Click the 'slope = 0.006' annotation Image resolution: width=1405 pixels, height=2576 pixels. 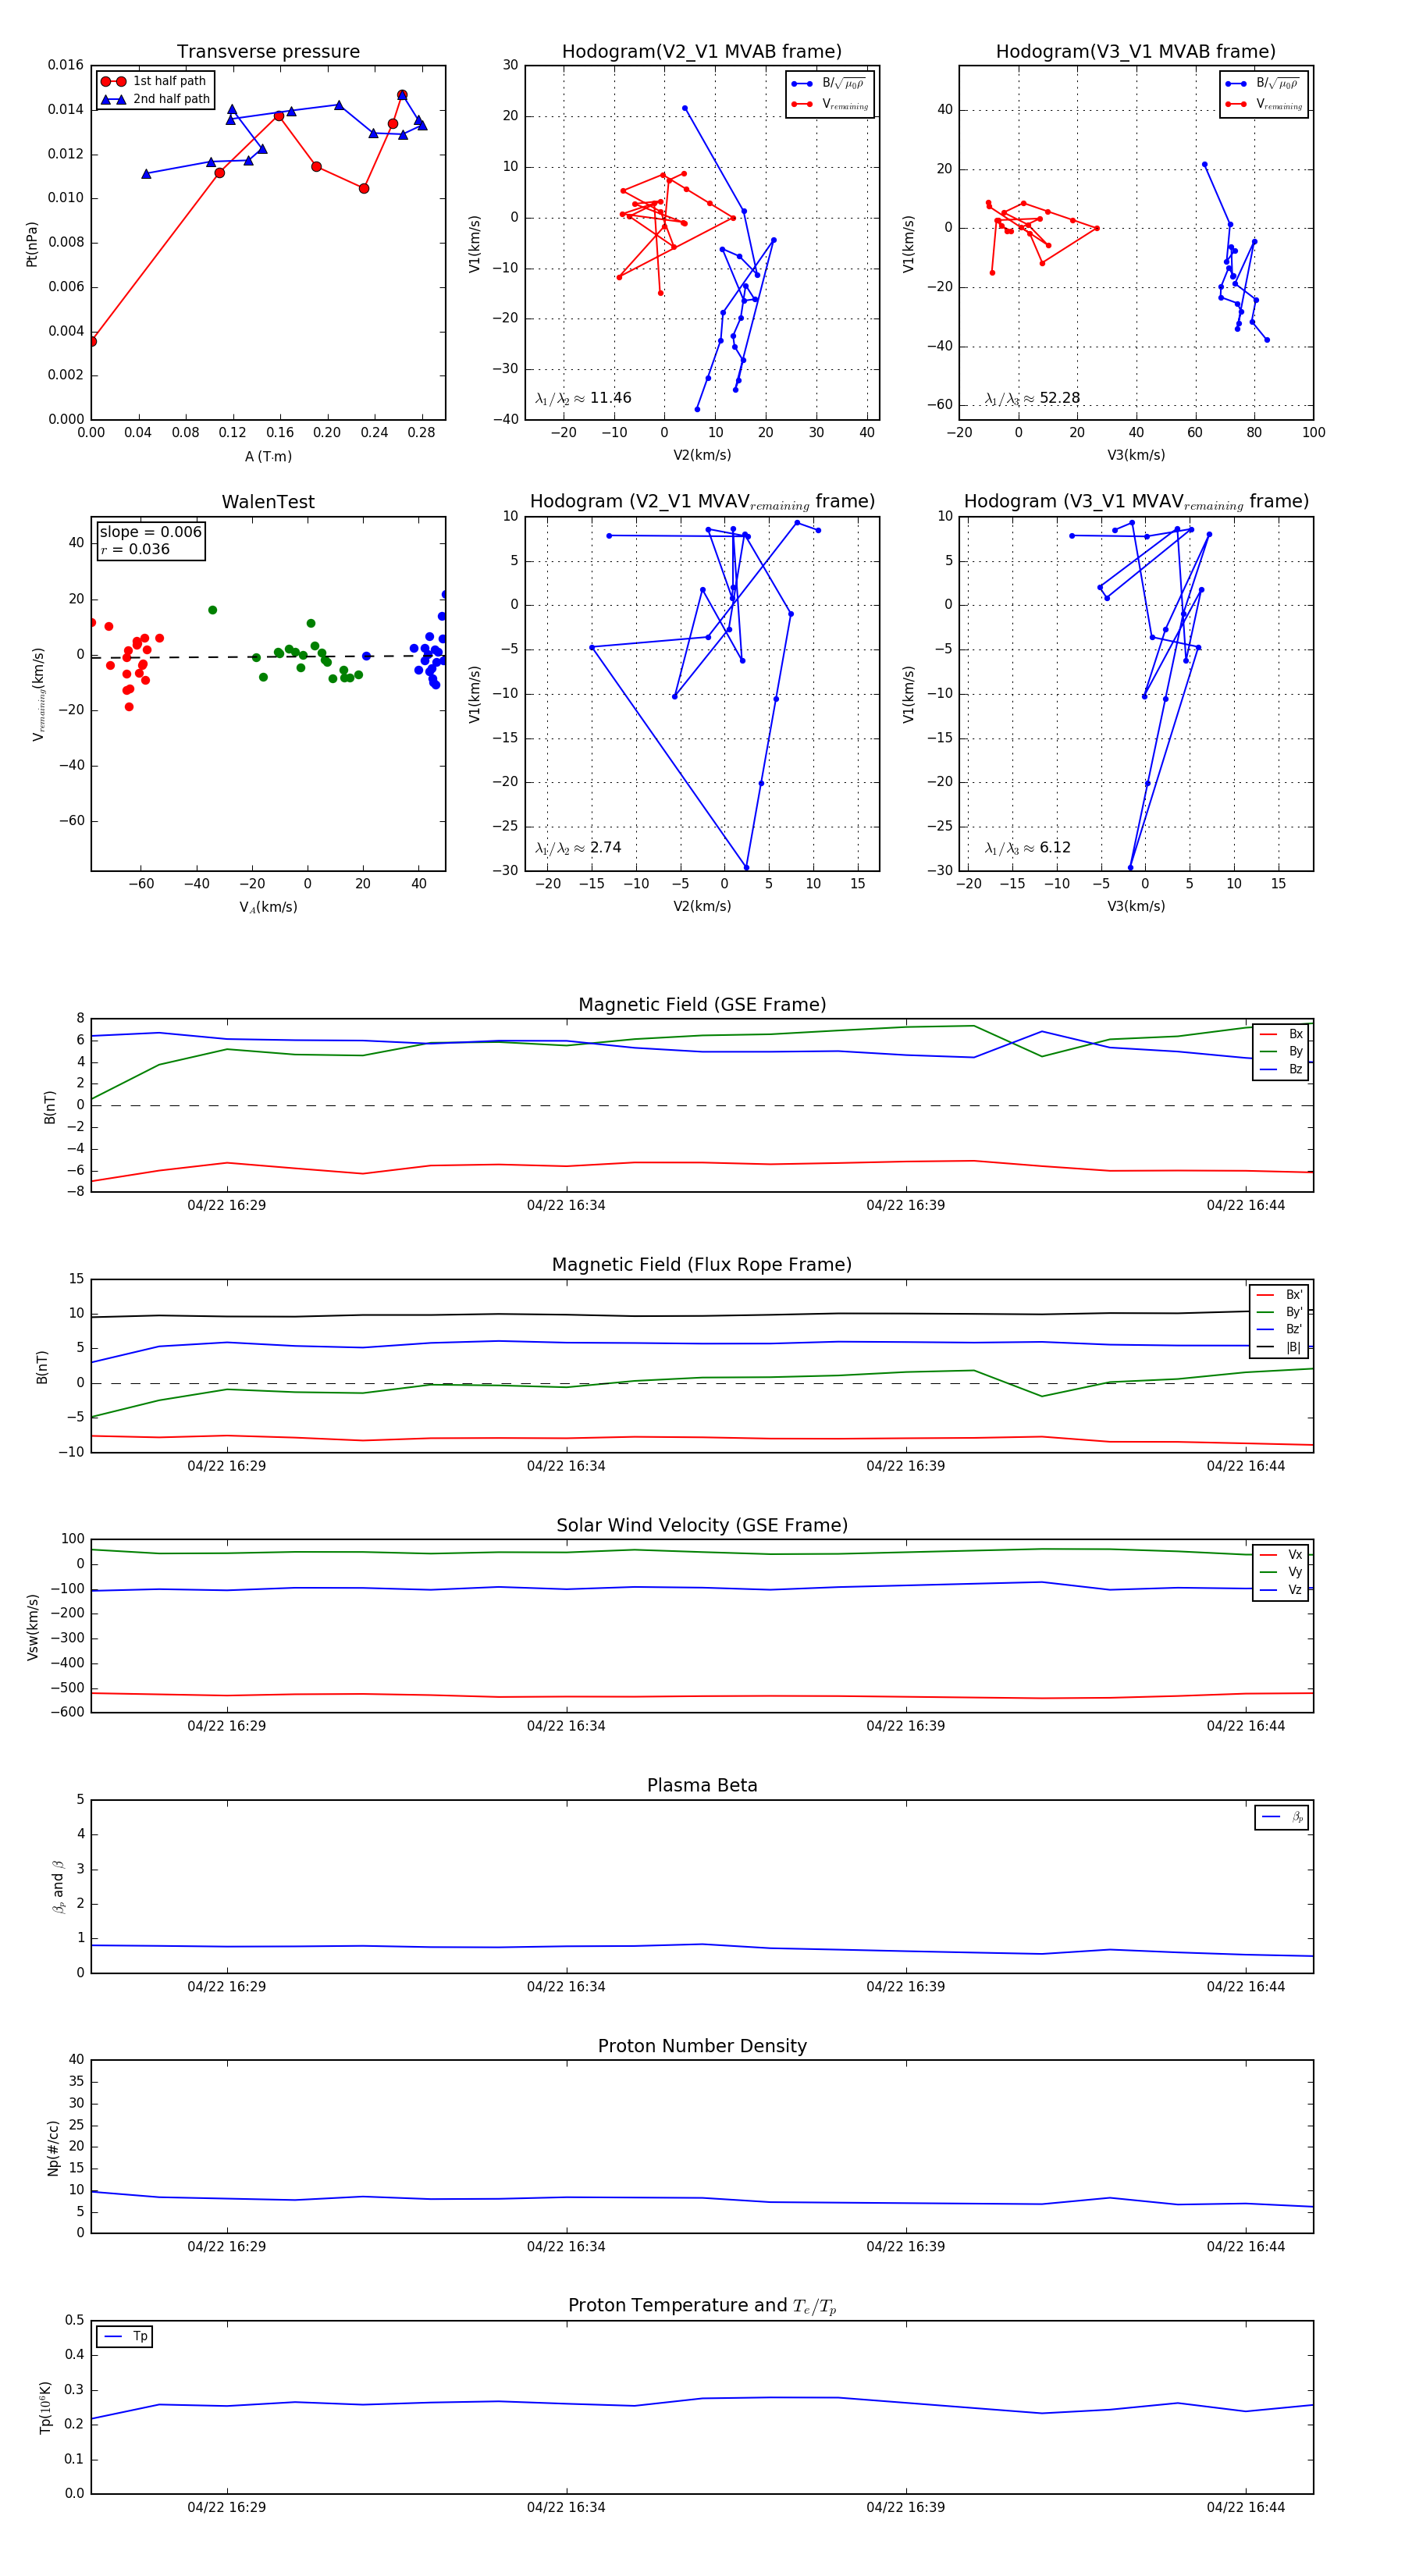150,532
